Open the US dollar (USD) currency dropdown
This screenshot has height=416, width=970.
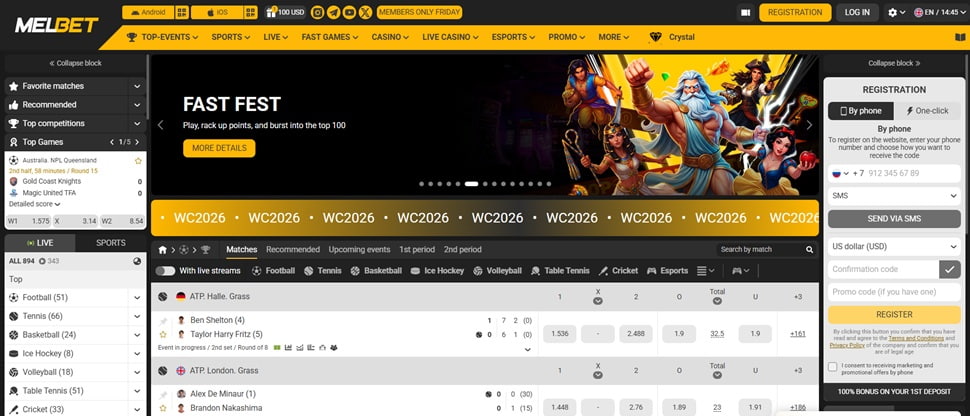click(x=894, y=246)
